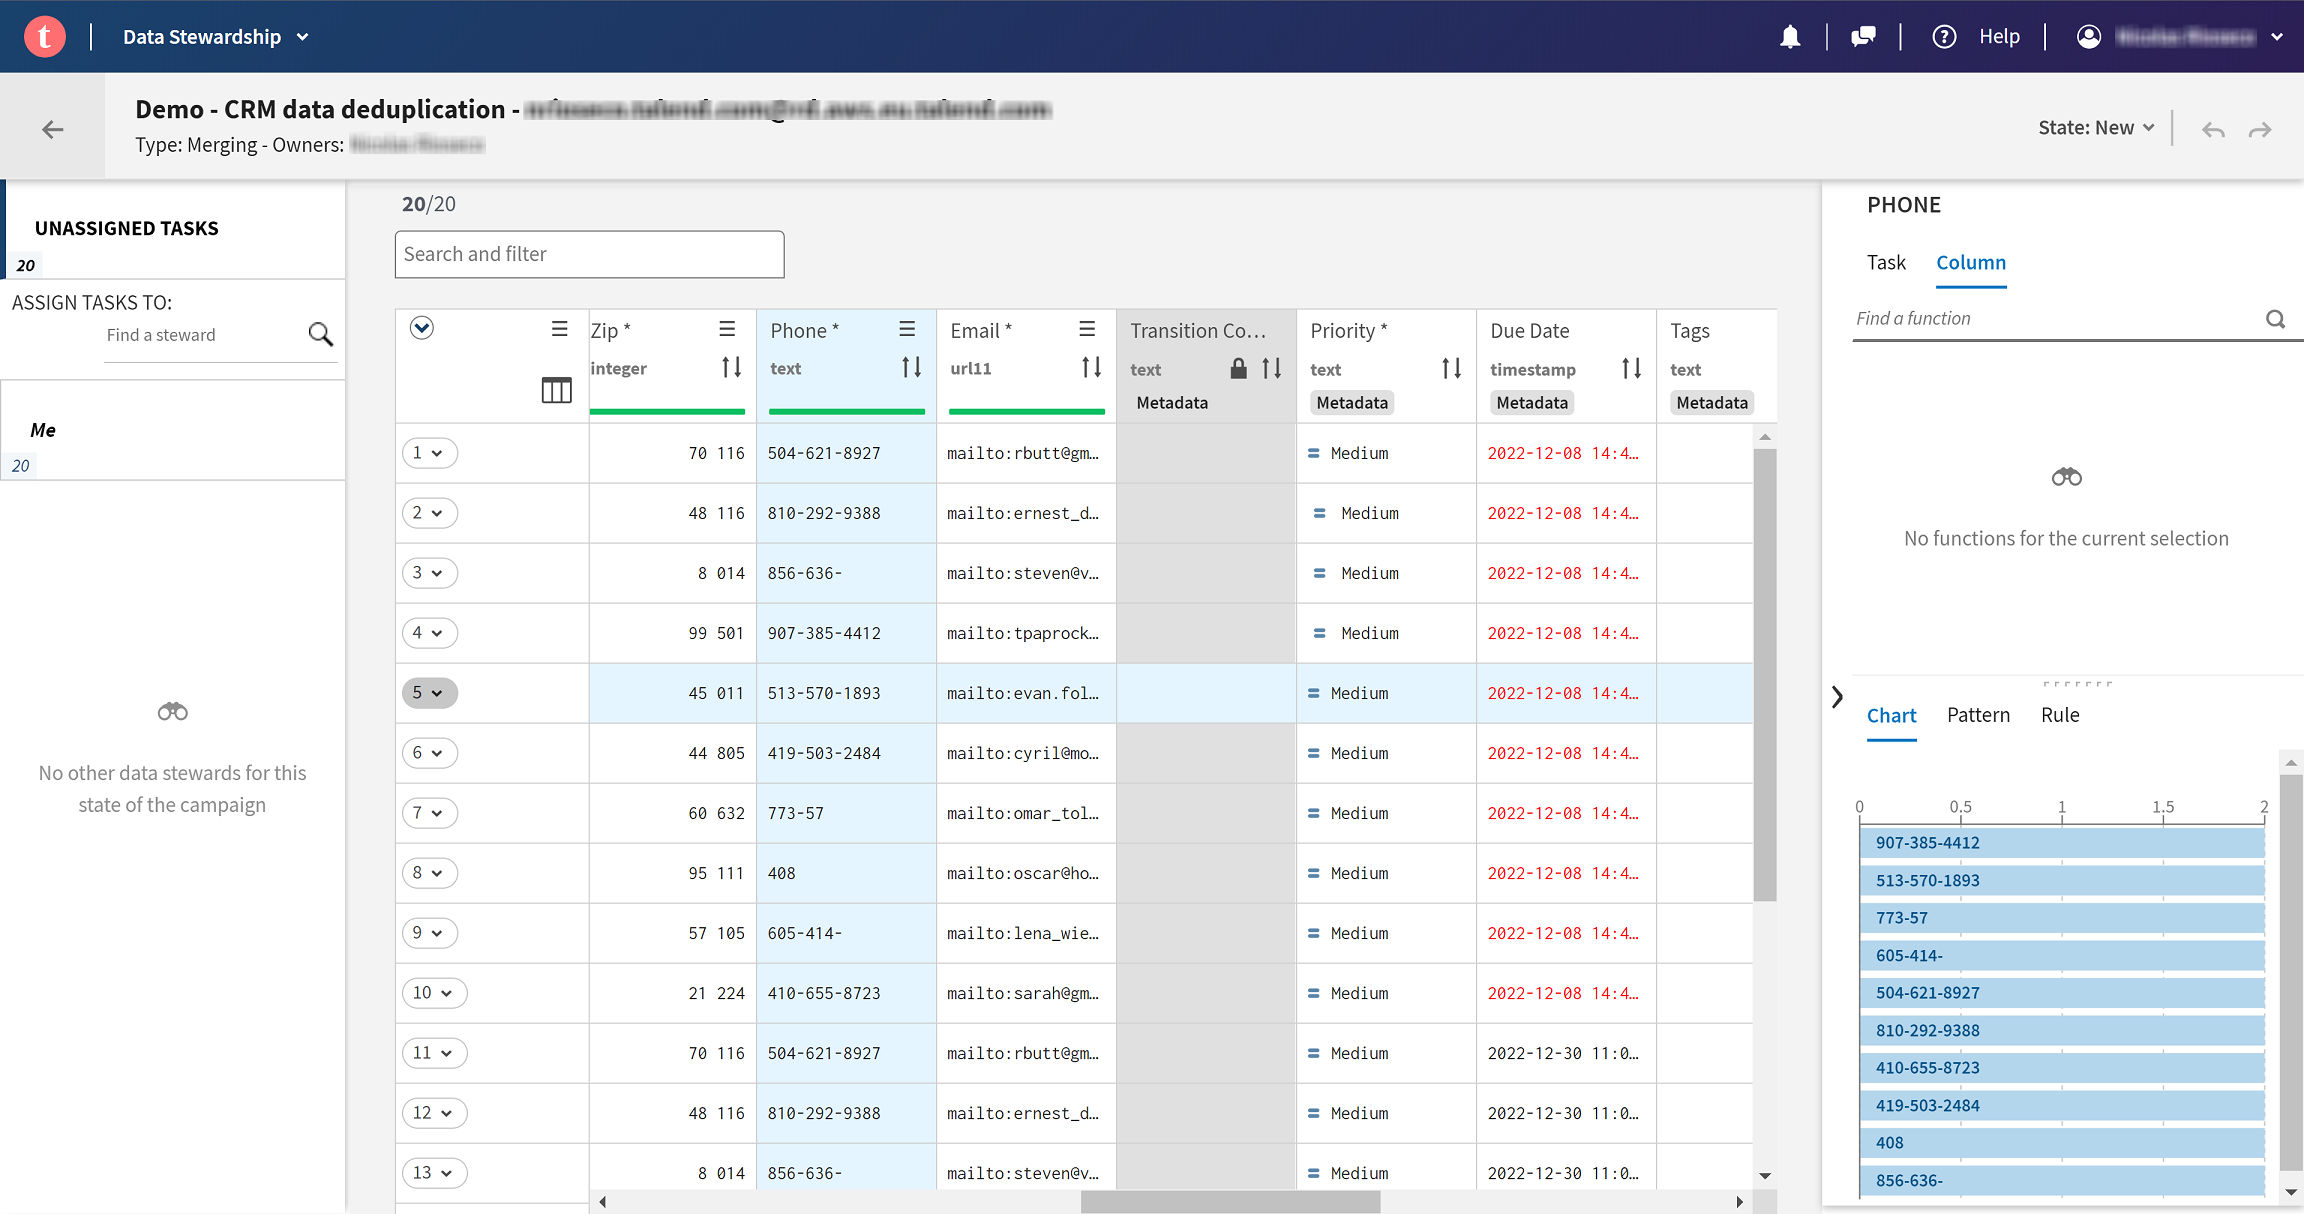Switch to the Pattern tab

(x=1977, y=715)
